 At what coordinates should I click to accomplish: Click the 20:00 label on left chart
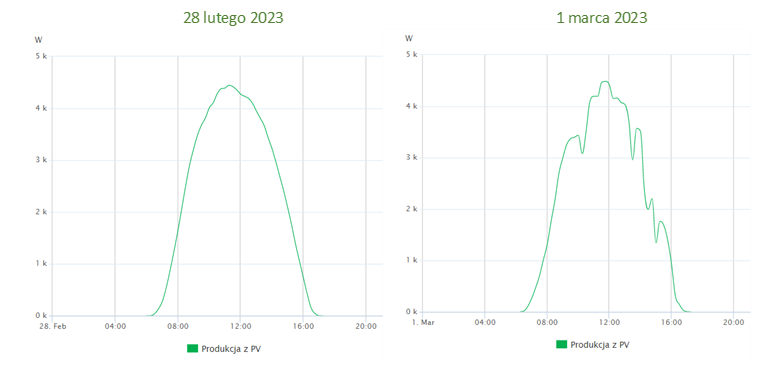[366, 326]
